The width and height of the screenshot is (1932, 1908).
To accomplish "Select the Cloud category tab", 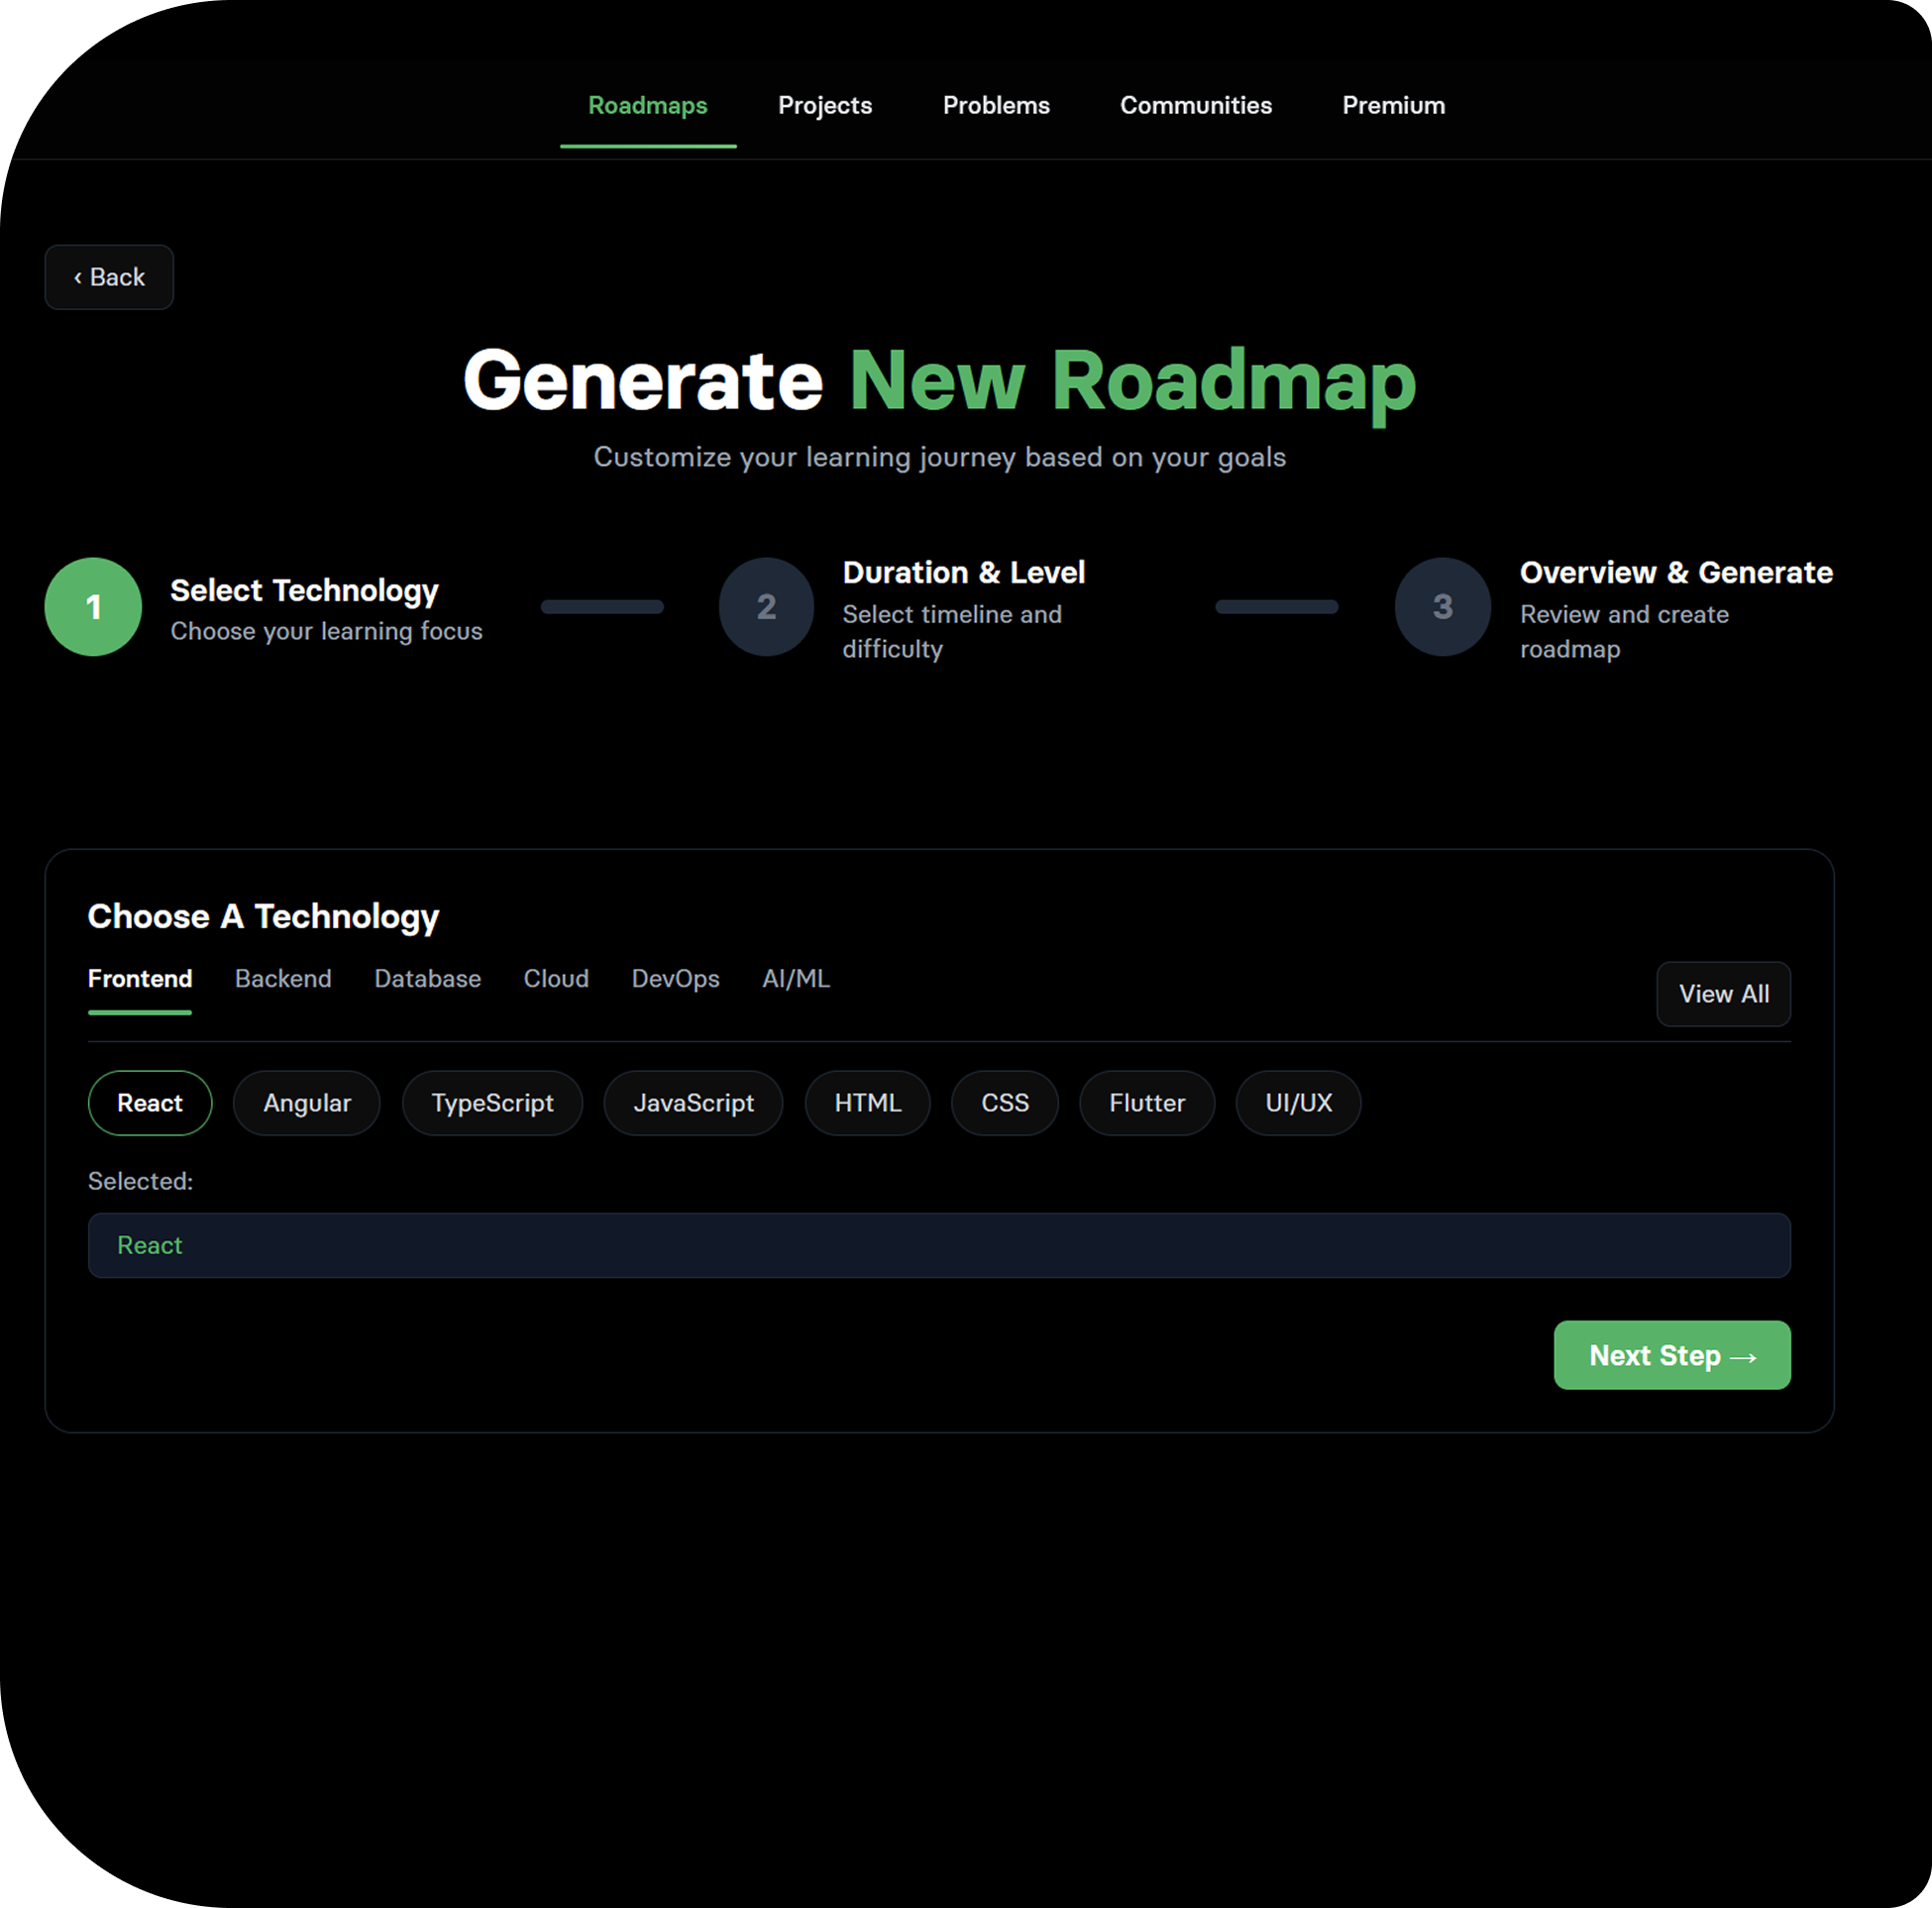I will pyautogui.click(x=556, y=978).
